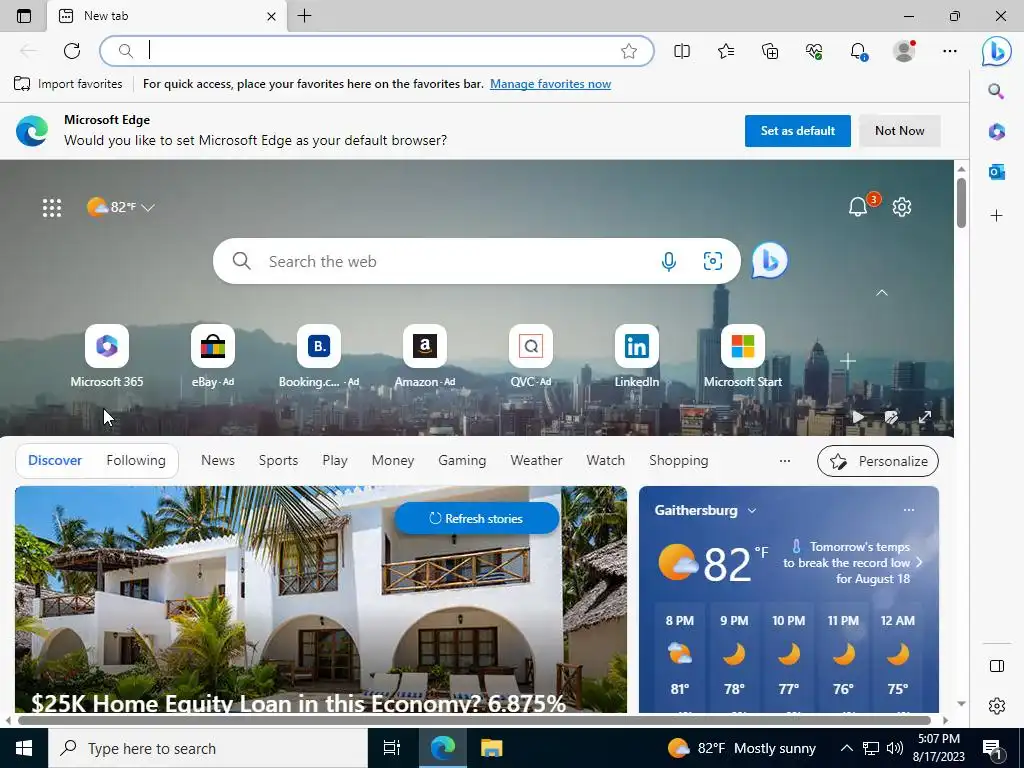Open the tab actions menu icon

pos(24,16)
